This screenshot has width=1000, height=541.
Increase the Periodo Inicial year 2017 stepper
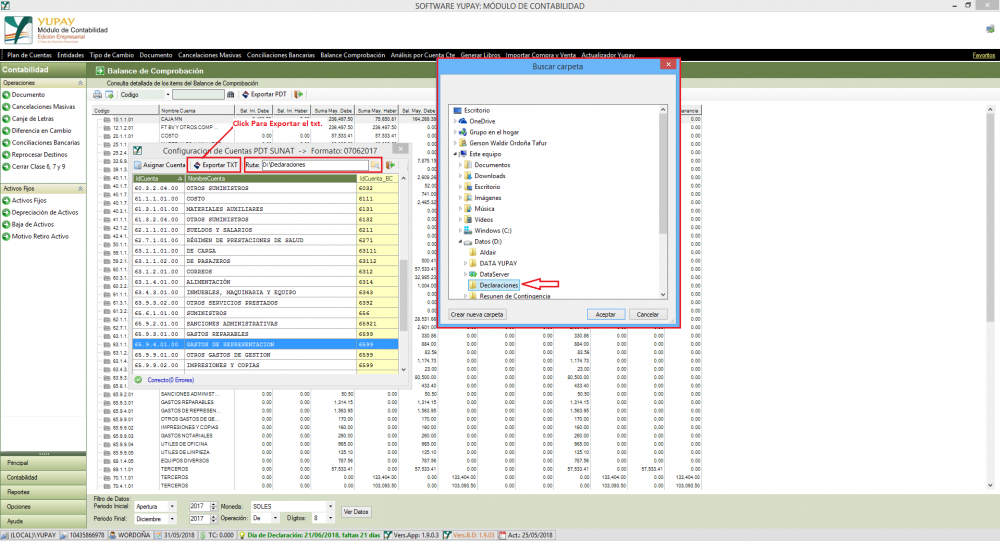214,504
